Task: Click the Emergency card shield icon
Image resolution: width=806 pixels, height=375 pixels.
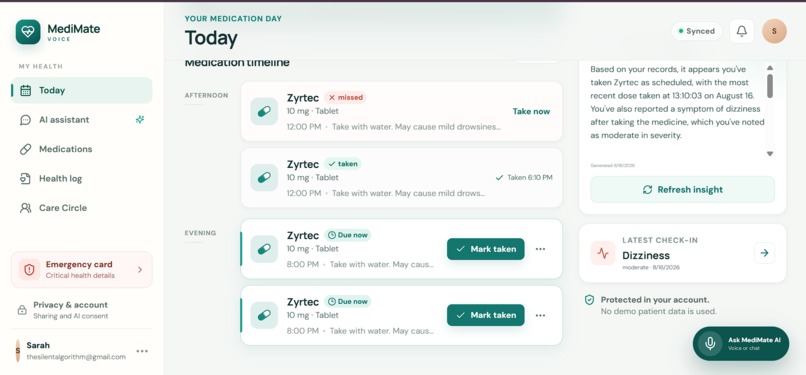Action: click(x=29, y=270)
